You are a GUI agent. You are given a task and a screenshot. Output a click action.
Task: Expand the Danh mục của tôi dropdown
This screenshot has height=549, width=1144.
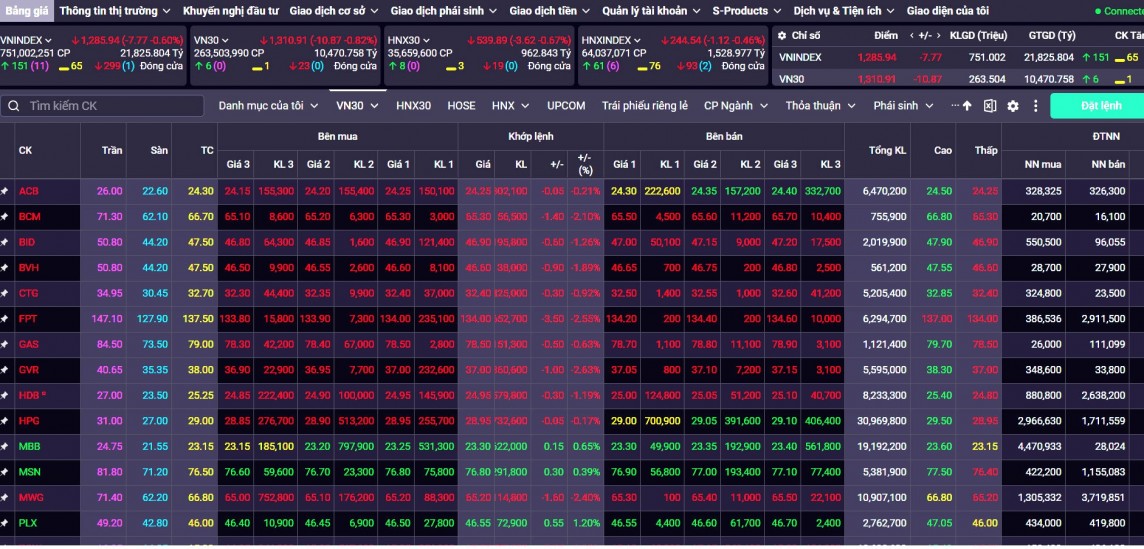point(268,106)
